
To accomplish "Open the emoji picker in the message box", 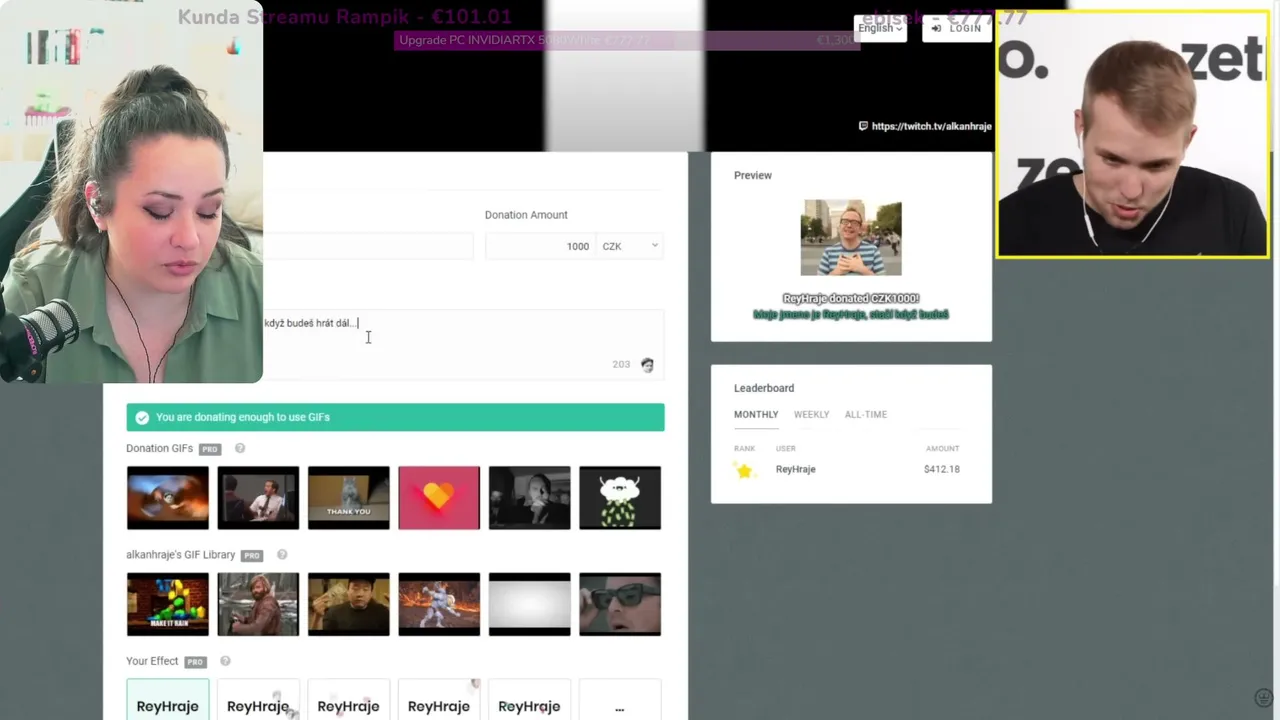I will tap(647, 365).
